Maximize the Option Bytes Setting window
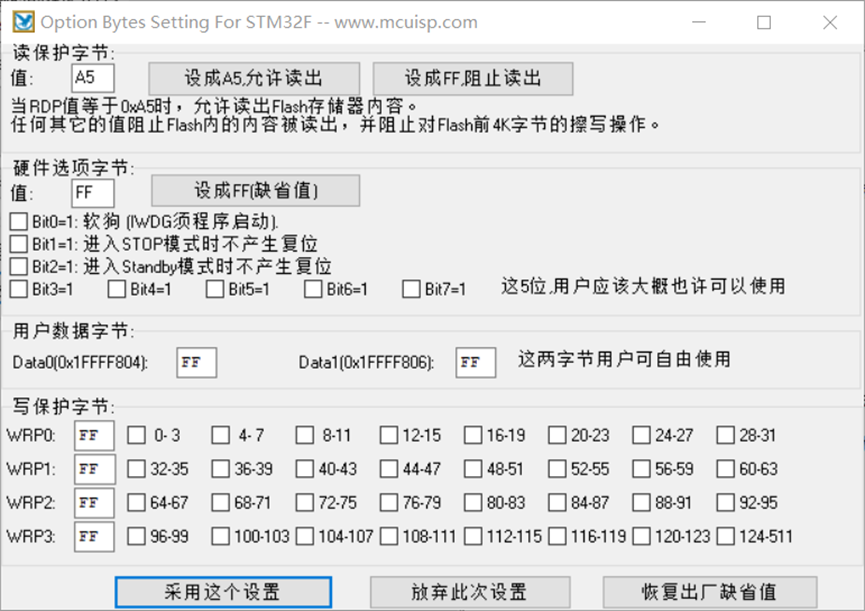Image resolution: width=865 pixels, height=611 pixels. [764, 22]
